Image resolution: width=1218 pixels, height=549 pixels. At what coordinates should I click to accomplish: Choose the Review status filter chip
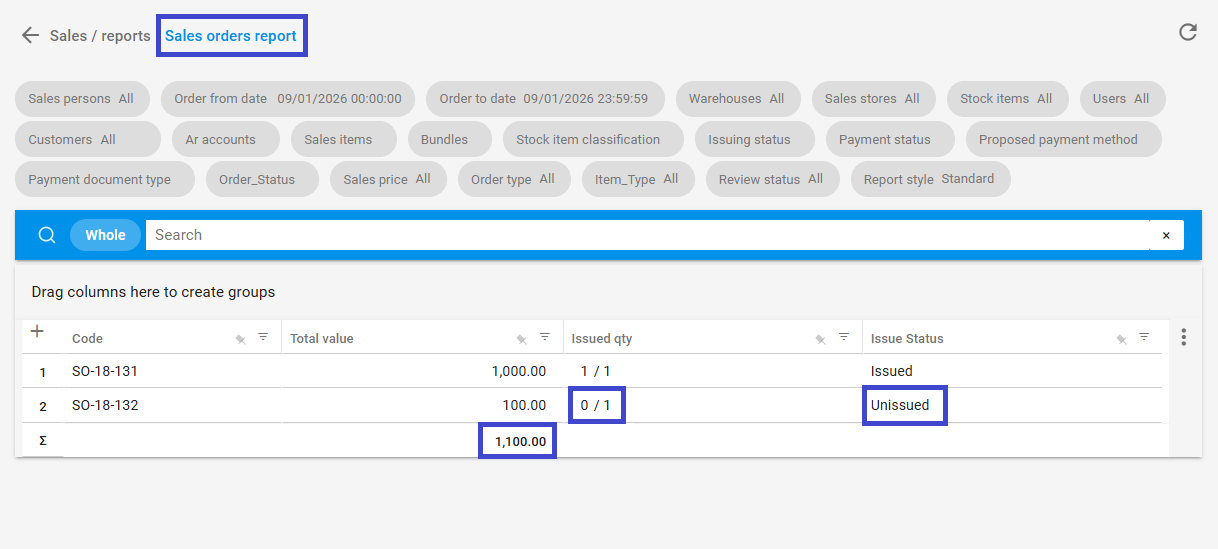point(772,179)
